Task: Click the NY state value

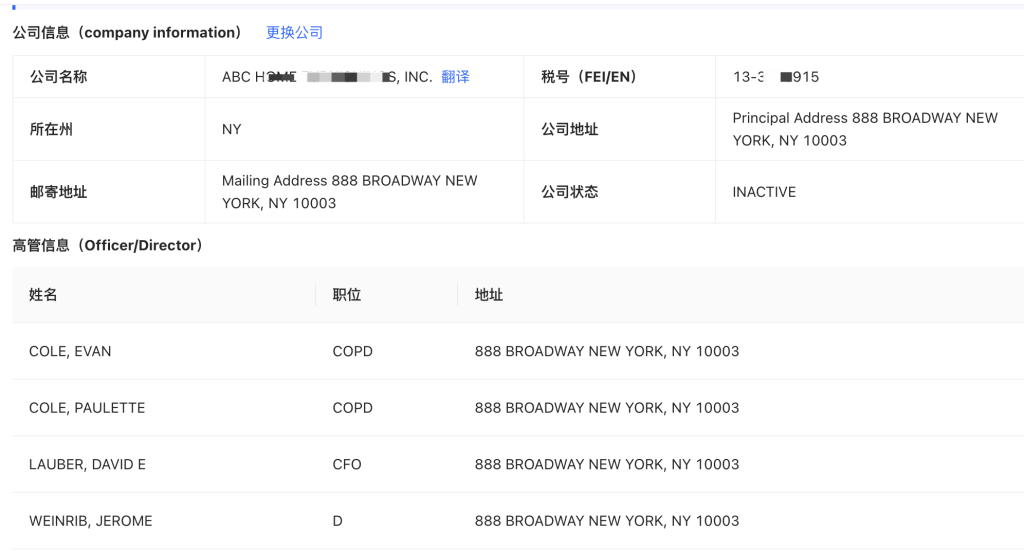Action: tap(232, 129)
